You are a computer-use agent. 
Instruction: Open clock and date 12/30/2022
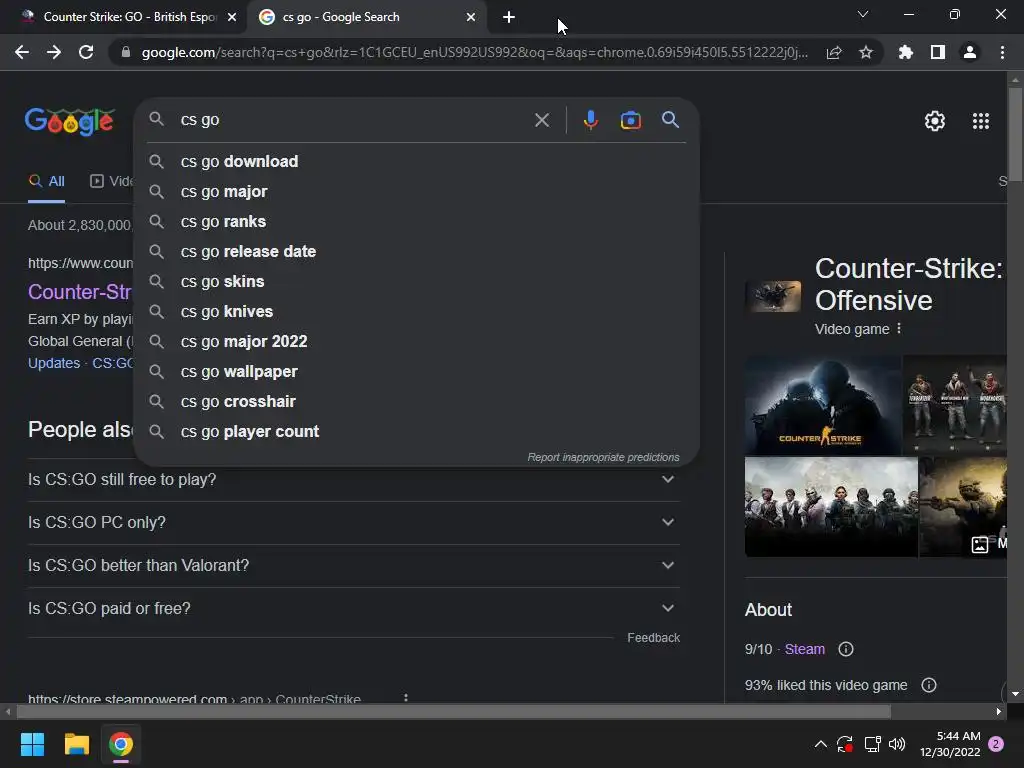[950, 744]
